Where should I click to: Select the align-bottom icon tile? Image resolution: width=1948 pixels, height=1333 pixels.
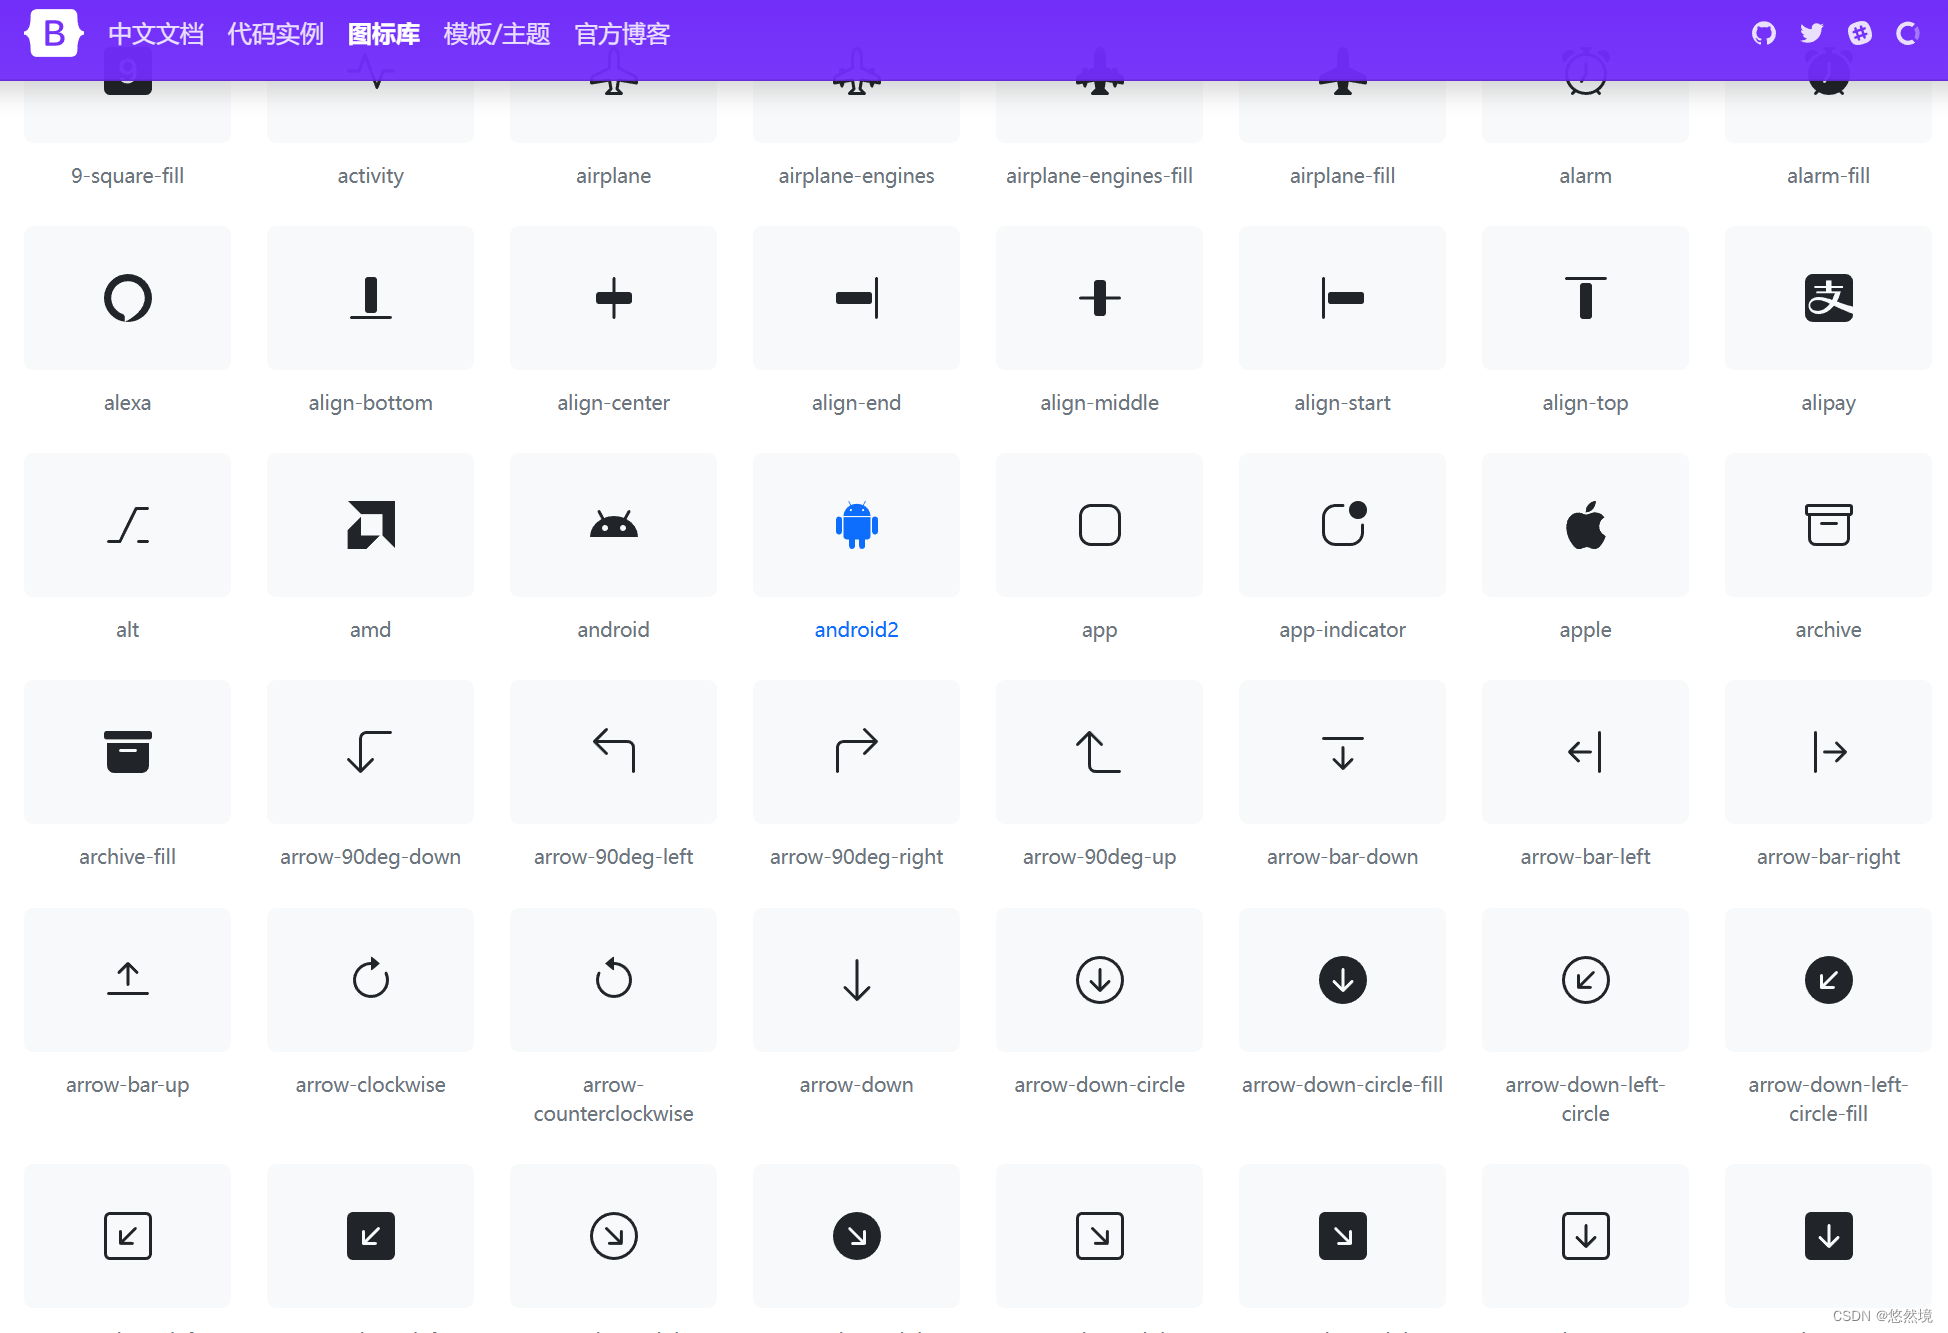coord(370,298)
